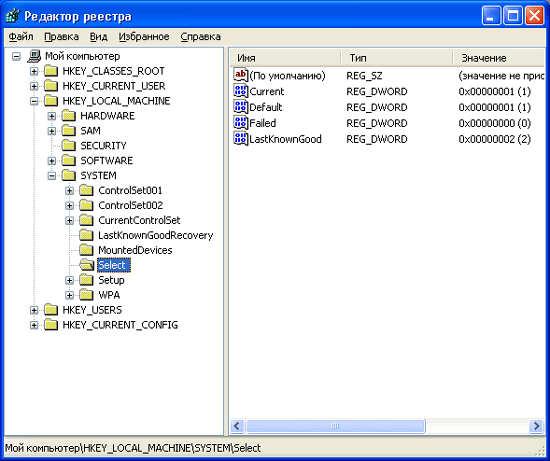Expand the HKEY_USERS branch

(x=34, y=310)
